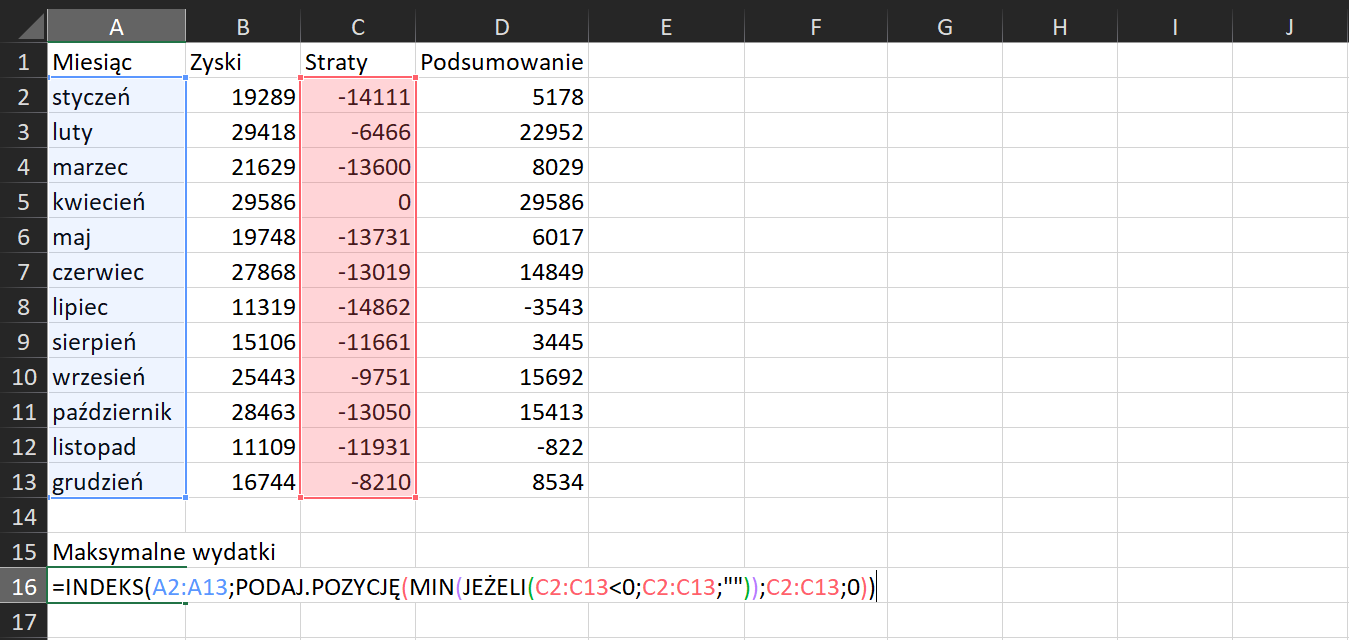Select the Podsumowanie header cell
Screen dimensions: 1349x640
tap(501, 61)
